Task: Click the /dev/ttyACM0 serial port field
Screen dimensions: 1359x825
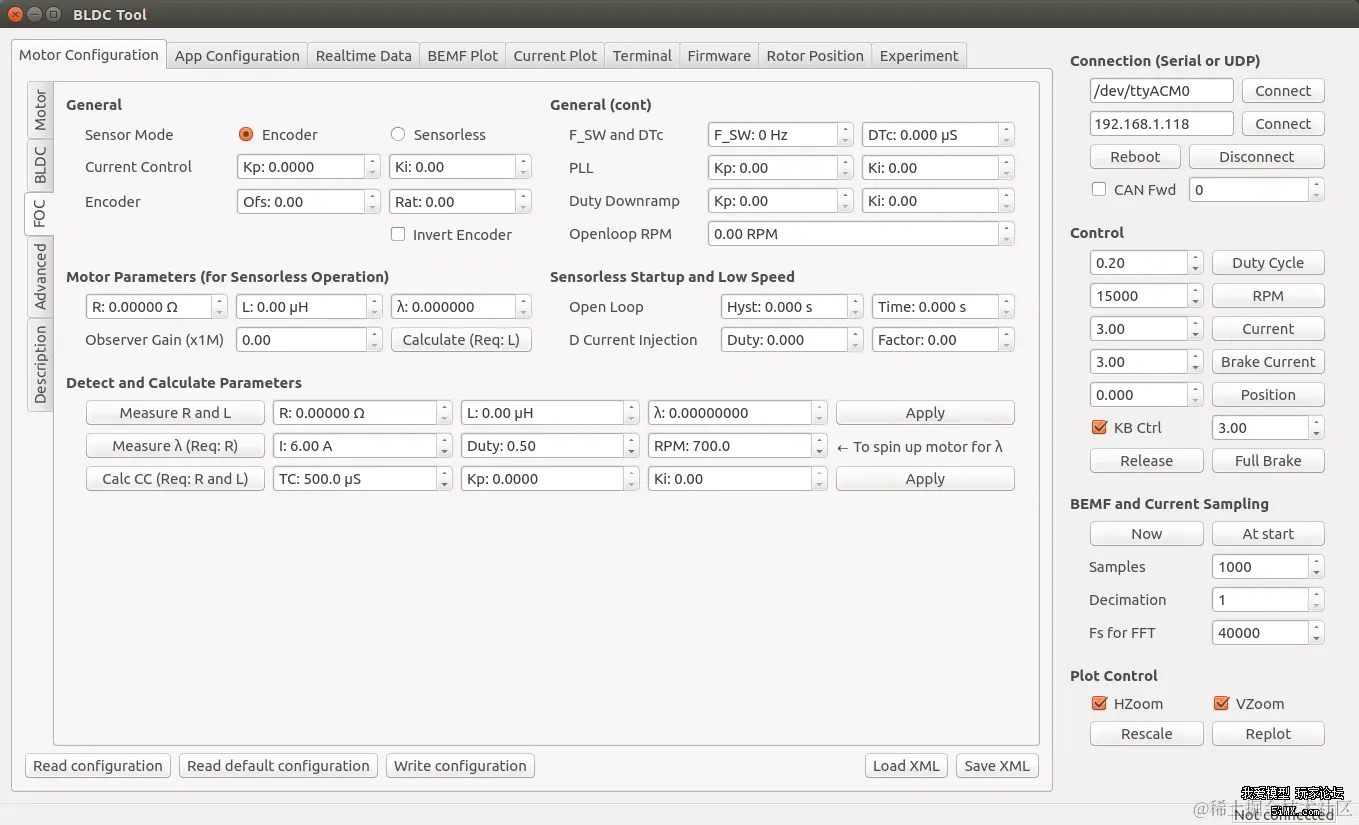Action: point(1161,91)
